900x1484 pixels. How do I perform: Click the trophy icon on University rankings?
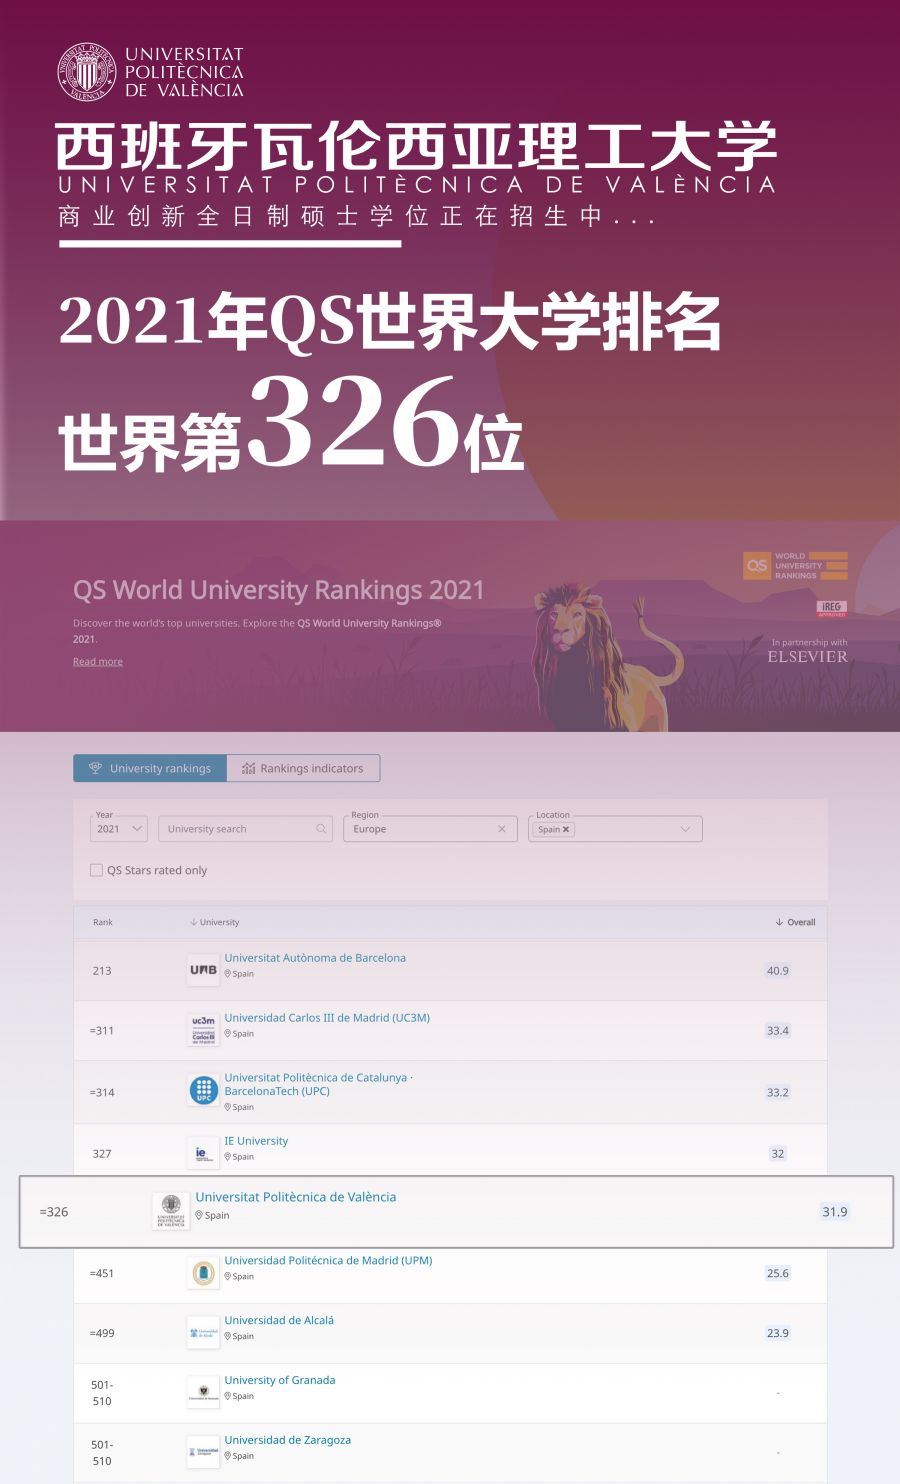coord(96,768)
